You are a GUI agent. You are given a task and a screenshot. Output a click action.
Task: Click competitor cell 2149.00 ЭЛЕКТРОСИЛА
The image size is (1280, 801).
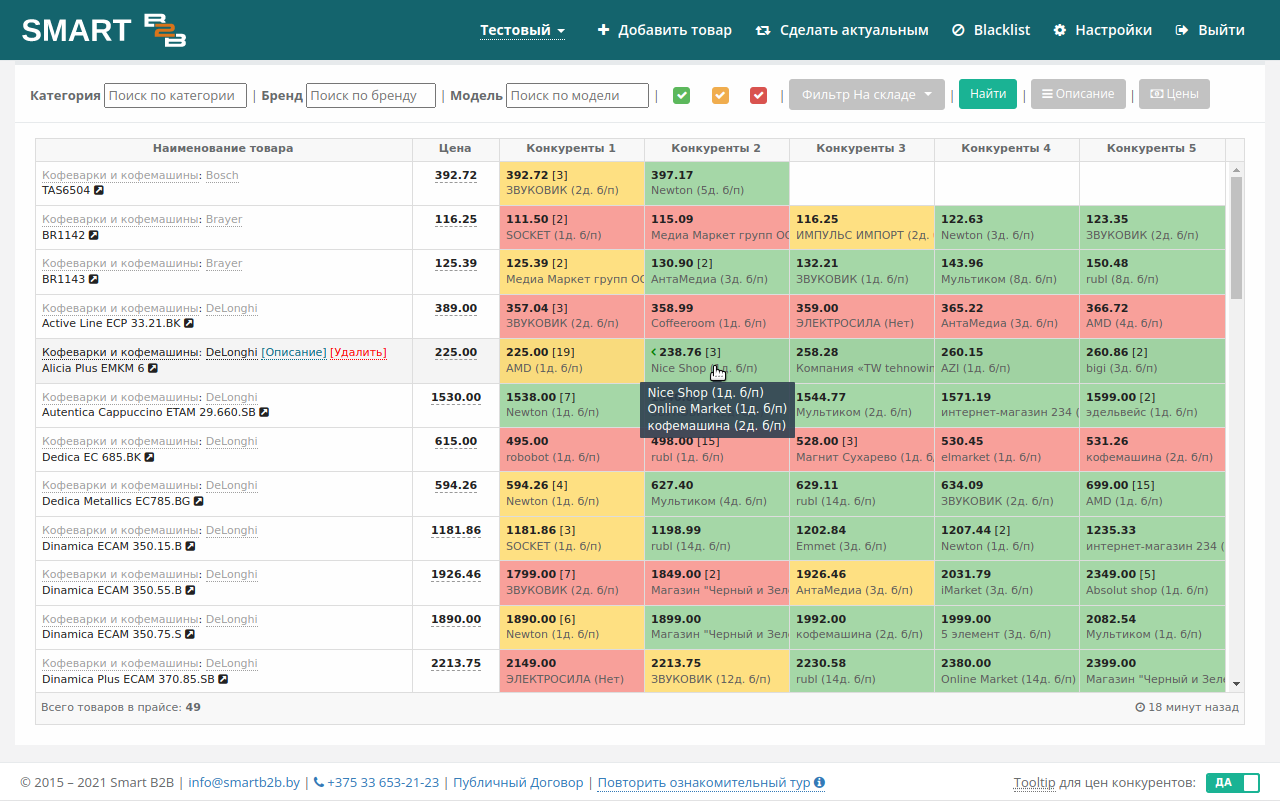tap(572, 671)
